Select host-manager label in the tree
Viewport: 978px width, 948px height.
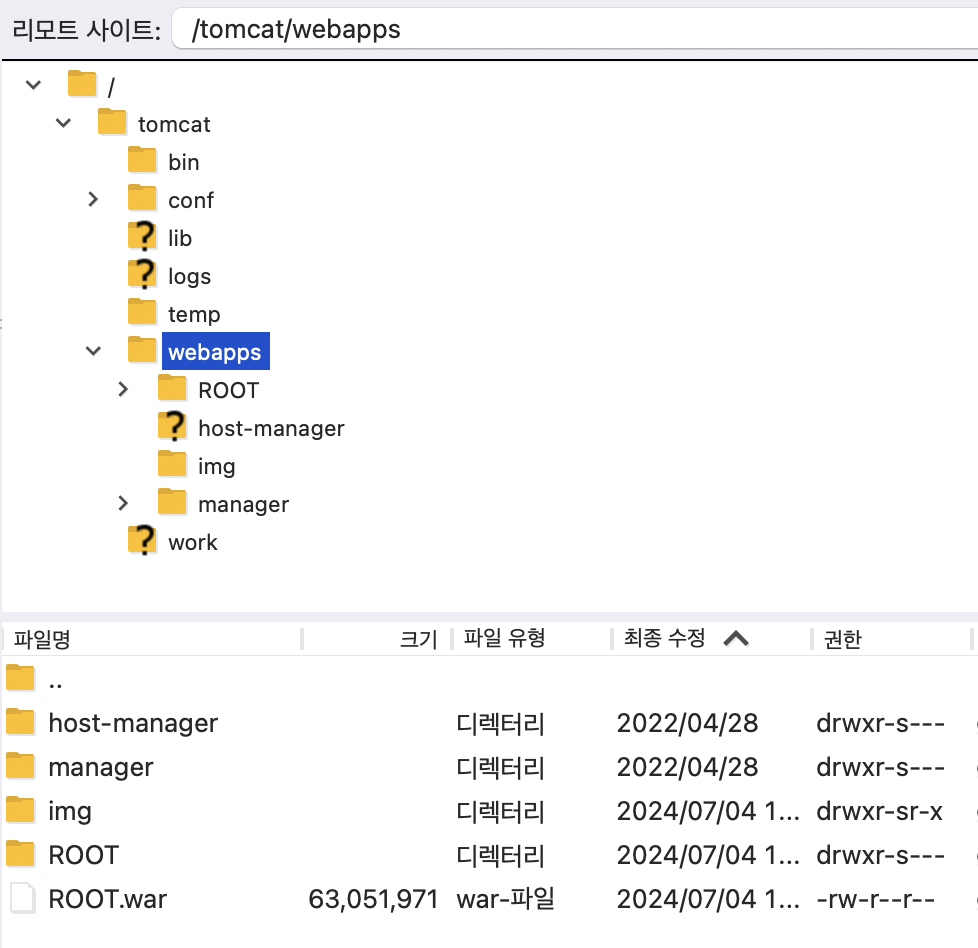click(271, 428)
